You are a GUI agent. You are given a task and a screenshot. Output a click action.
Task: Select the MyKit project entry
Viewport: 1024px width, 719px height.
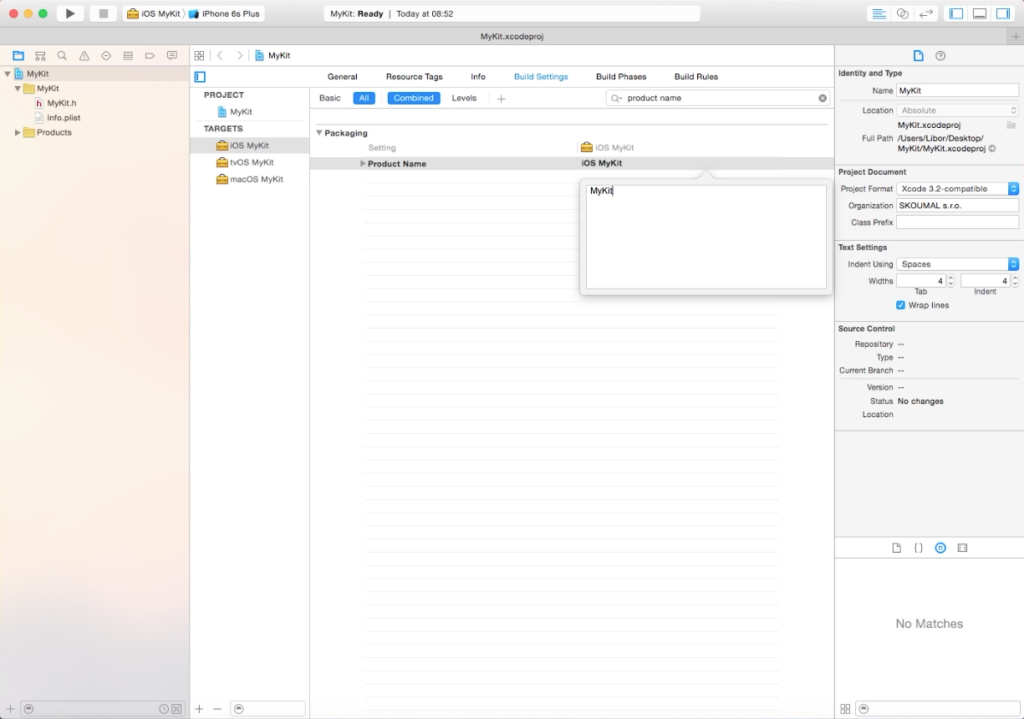pyautogui.click(x=235, y=112)
